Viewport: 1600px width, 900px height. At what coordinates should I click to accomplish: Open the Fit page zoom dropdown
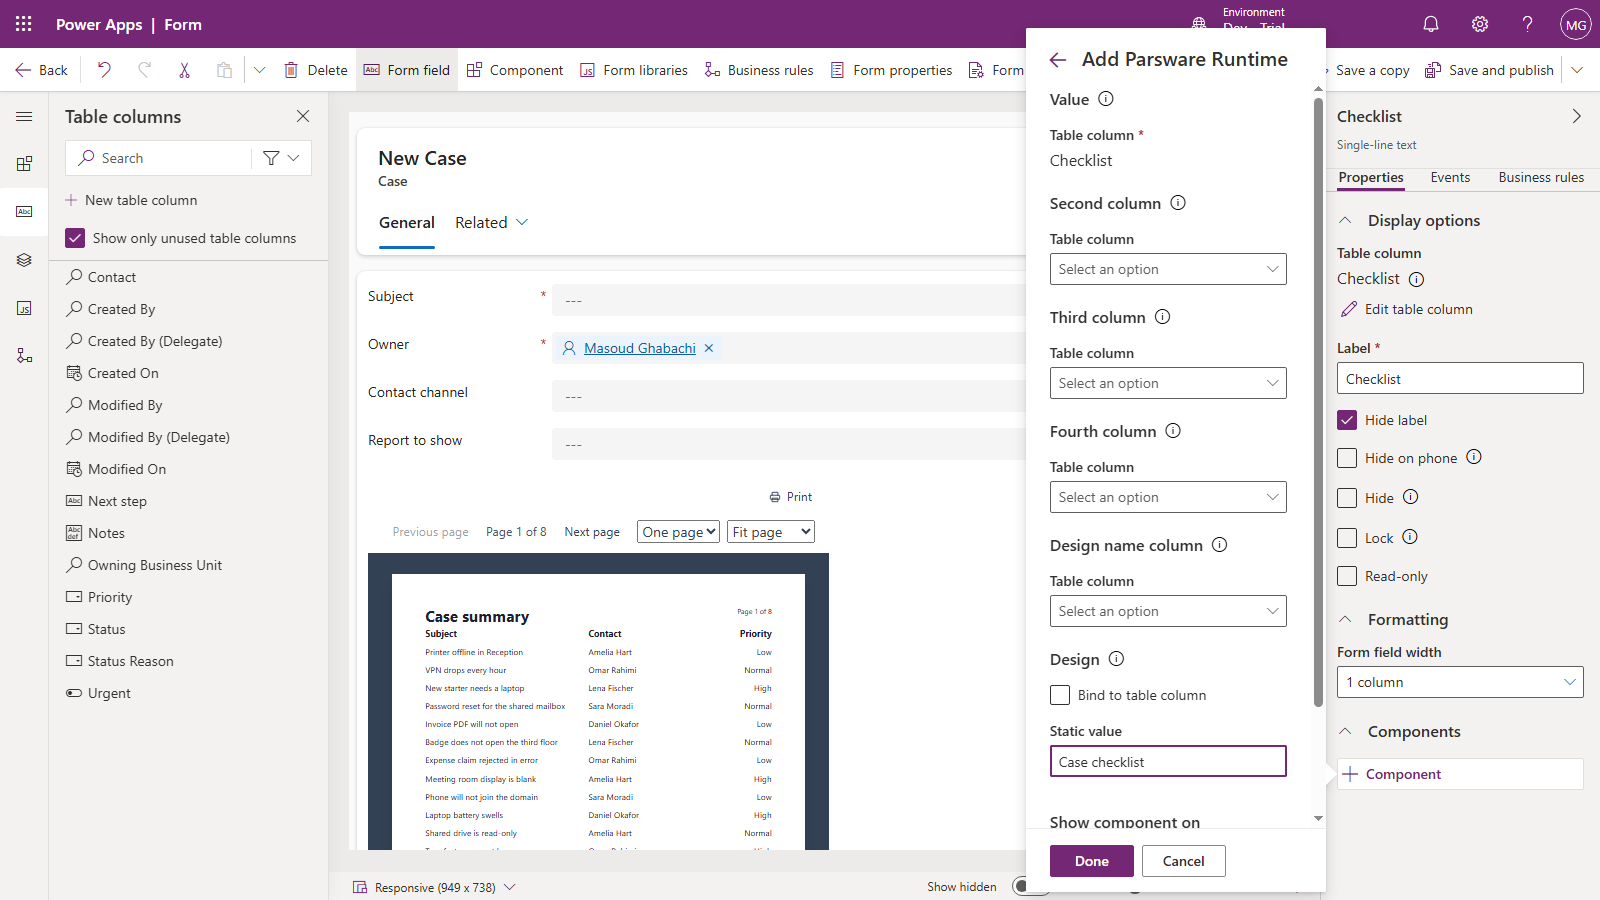[x=771, y=532]
